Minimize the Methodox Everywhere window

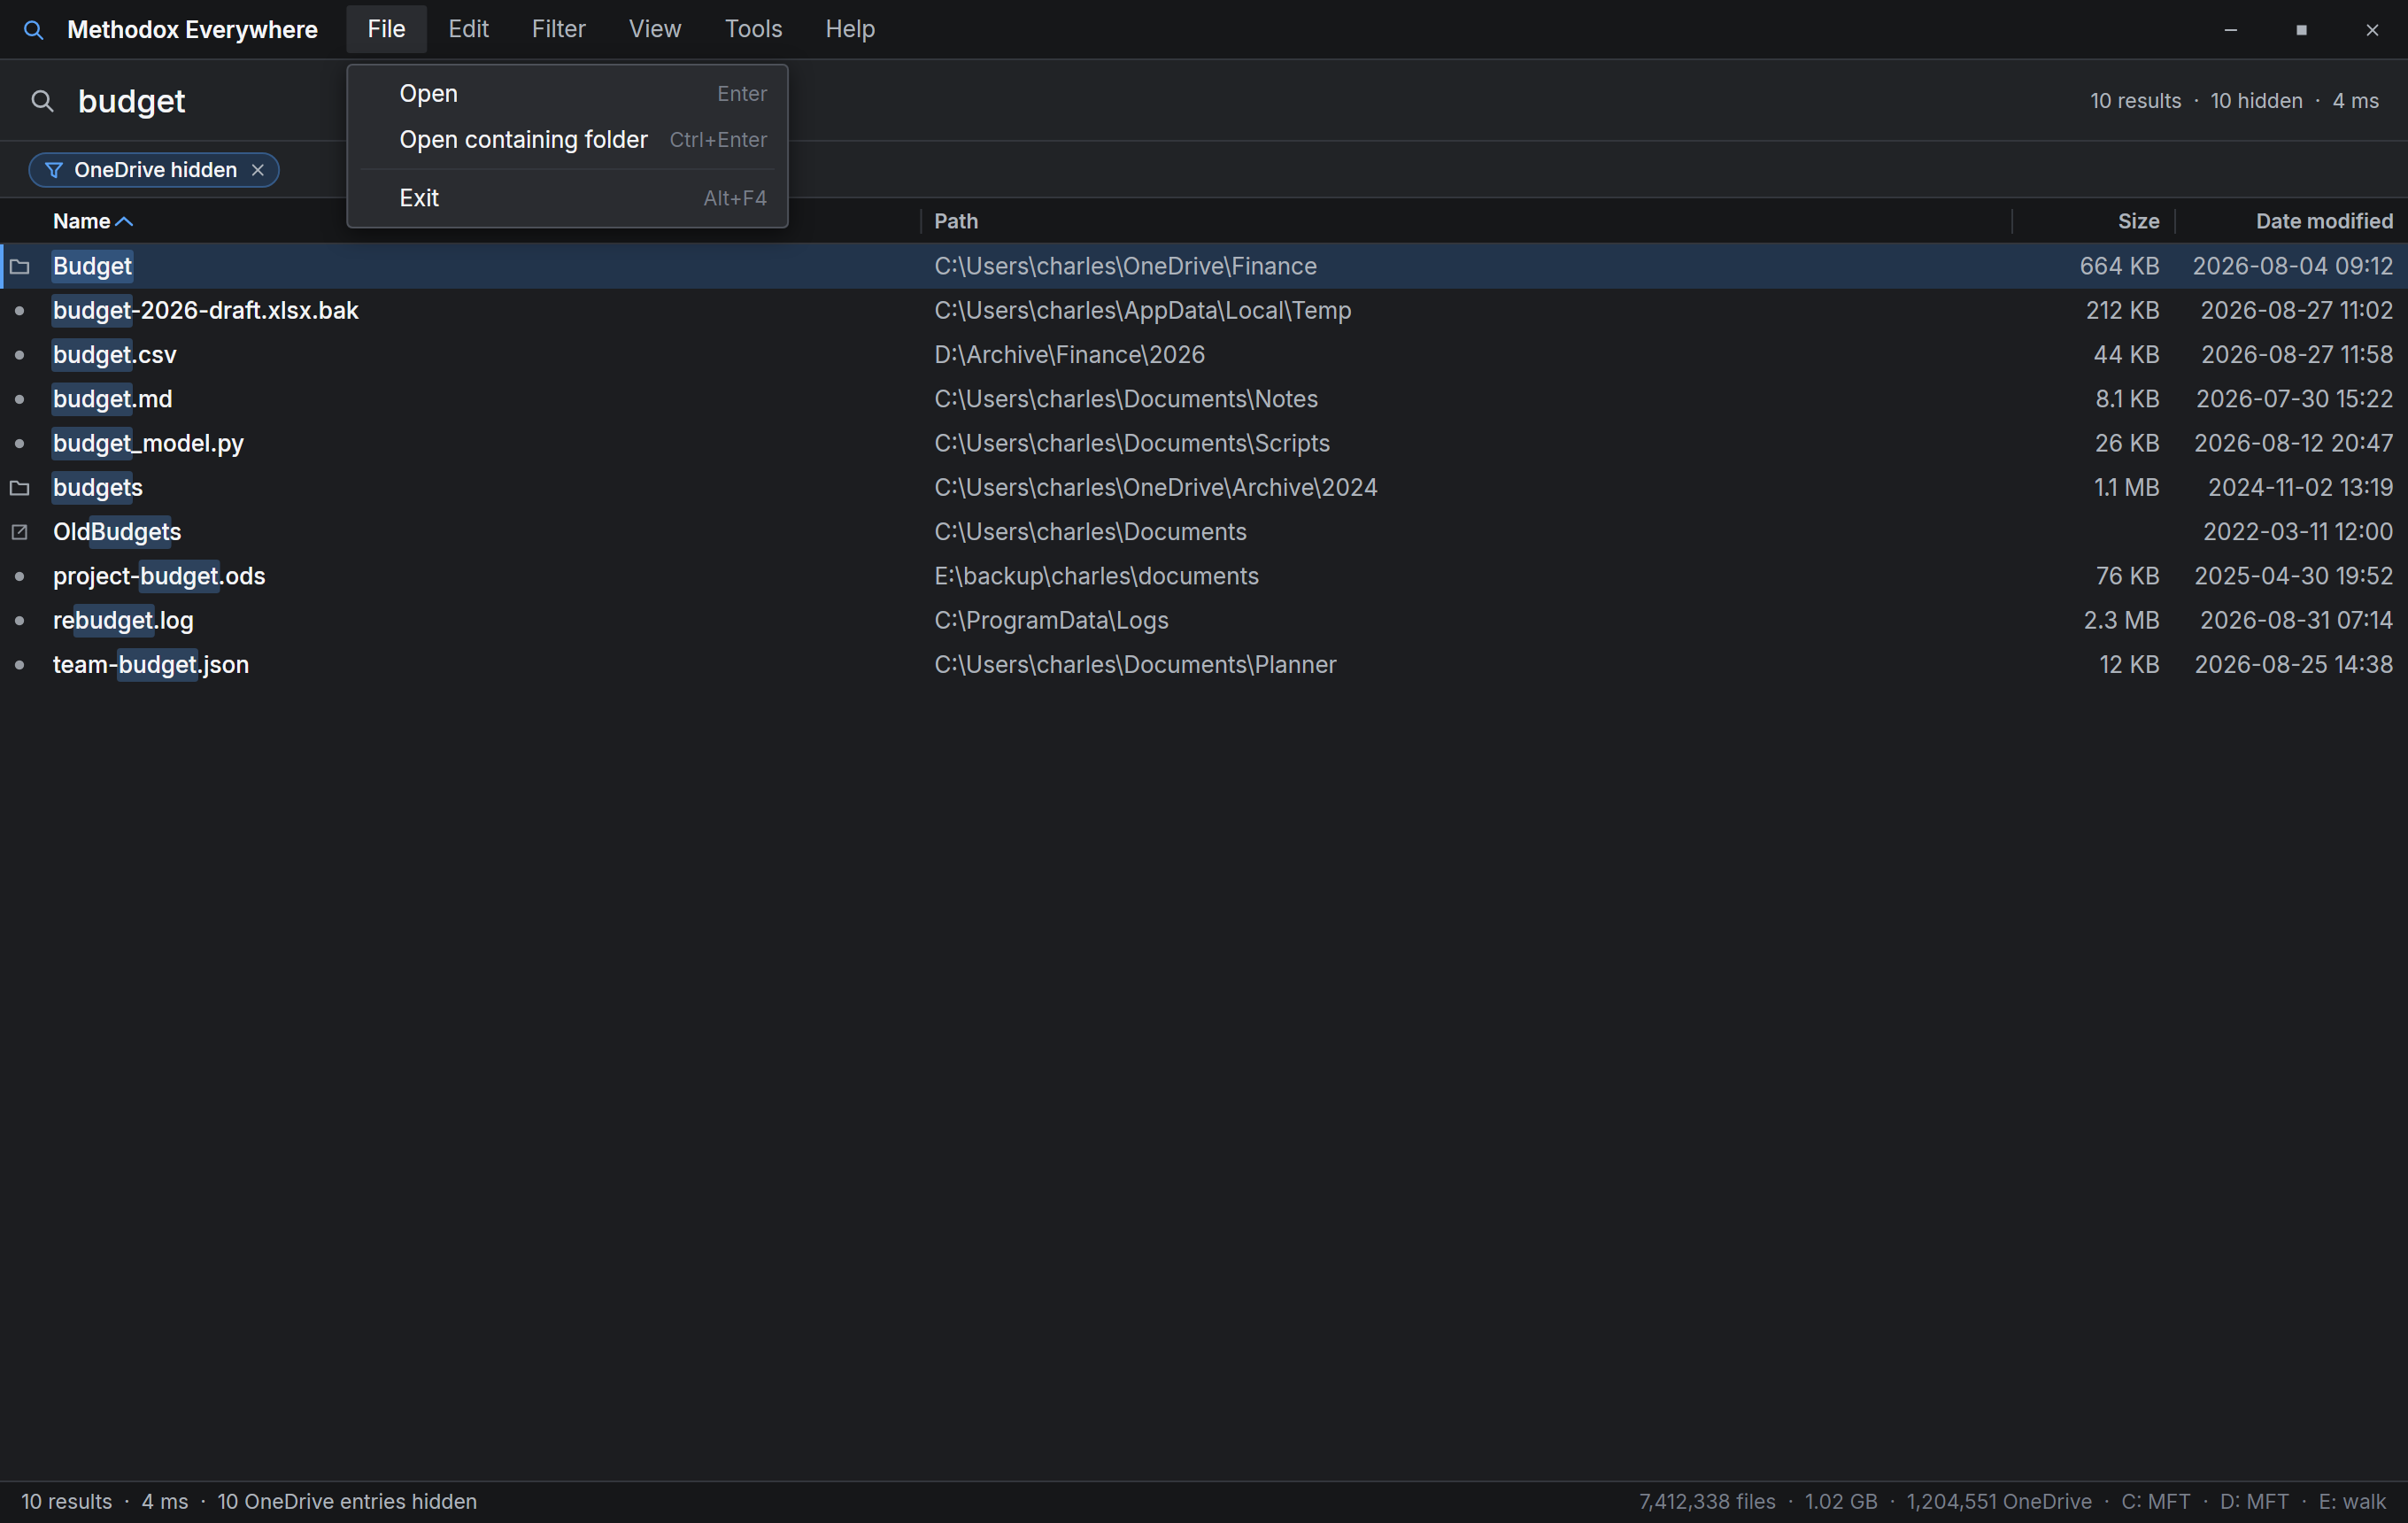tap(2230, 30)
